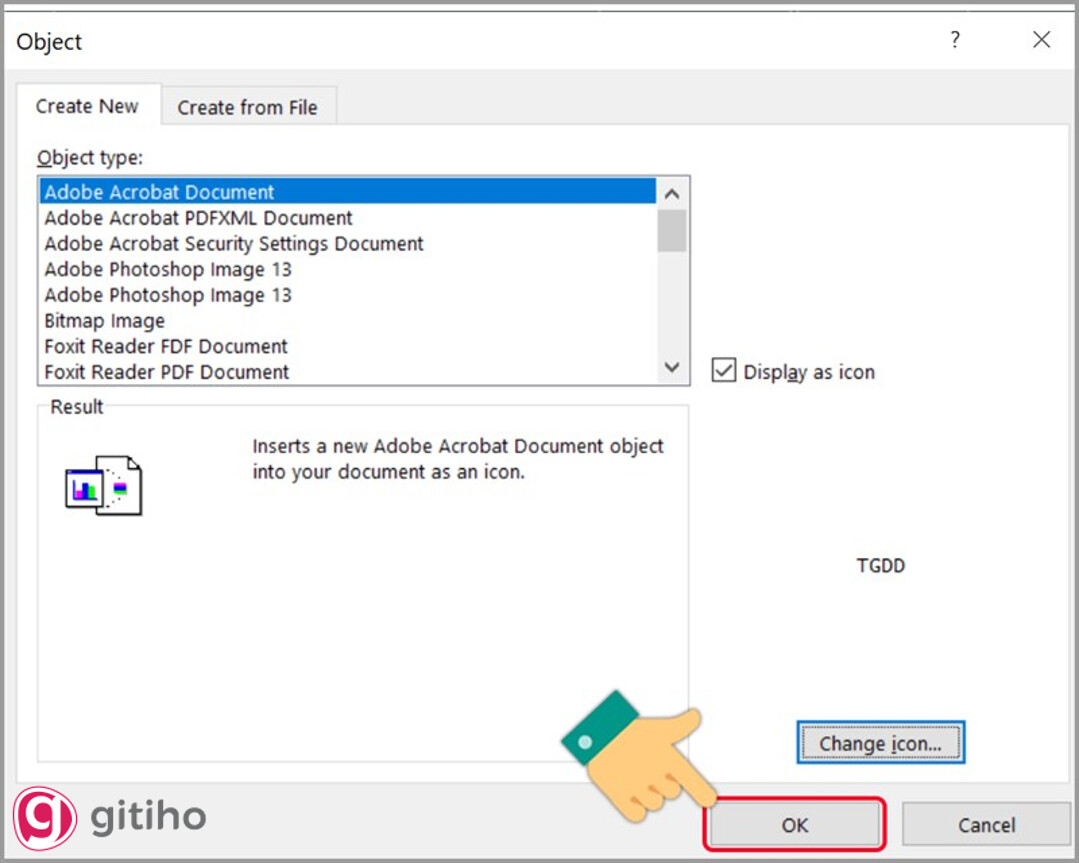Image resolution: width=1079 pixels, height=863 pixels.
Task: Confirm with the OK button
Action: point(795,824)
